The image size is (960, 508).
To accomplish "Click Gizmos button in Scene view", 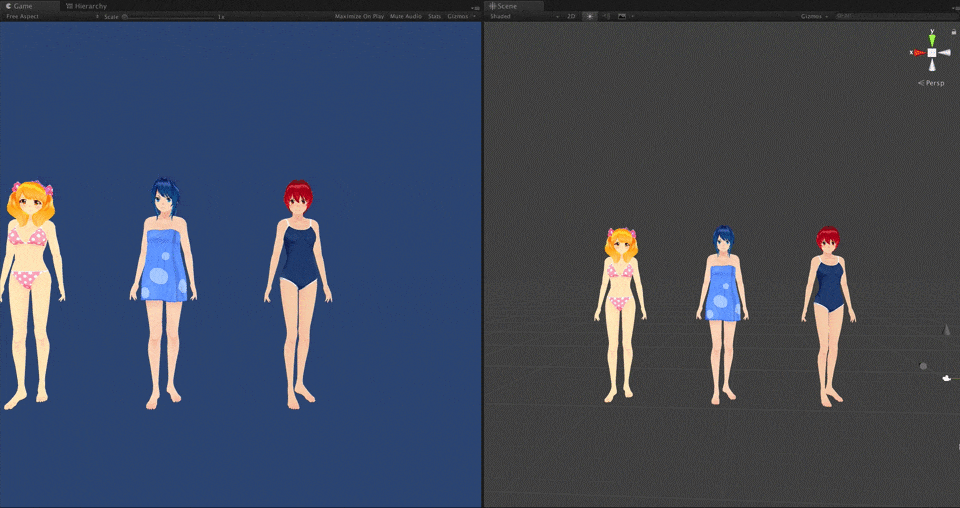I will pos(813,17).
